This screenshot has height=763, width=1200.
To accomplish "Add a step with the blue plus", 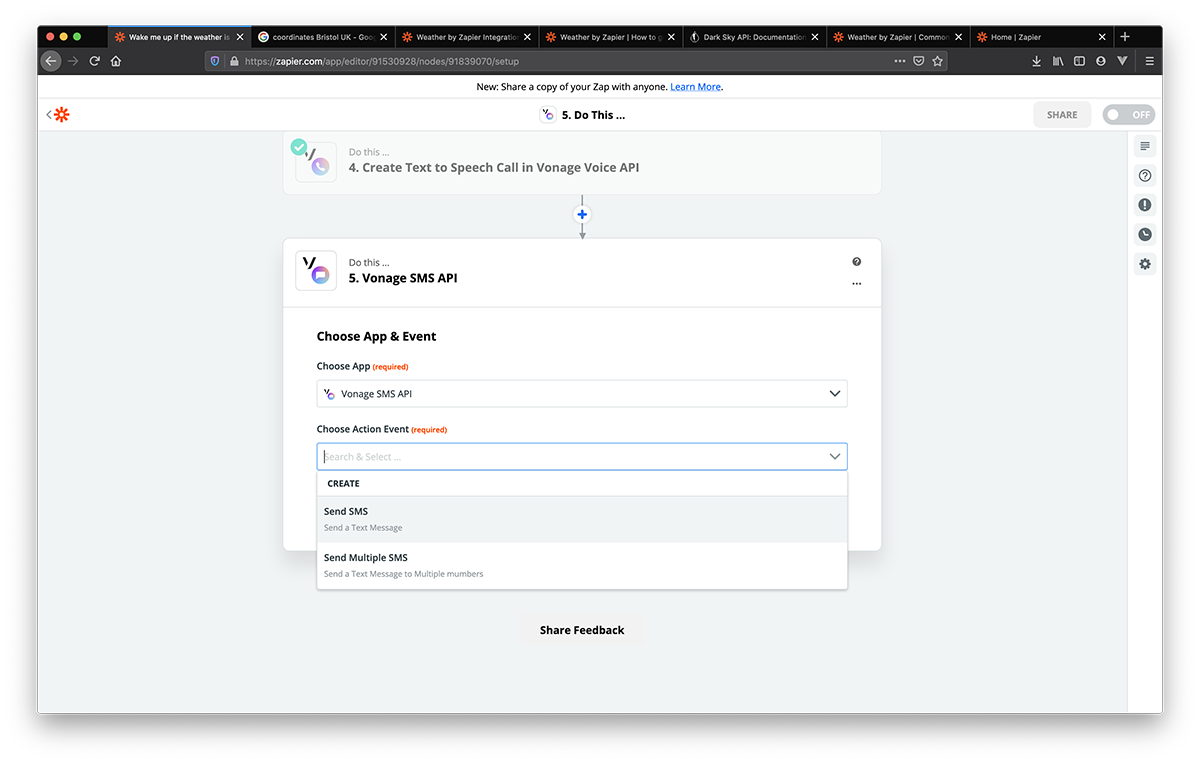I will tap(582, 214).
